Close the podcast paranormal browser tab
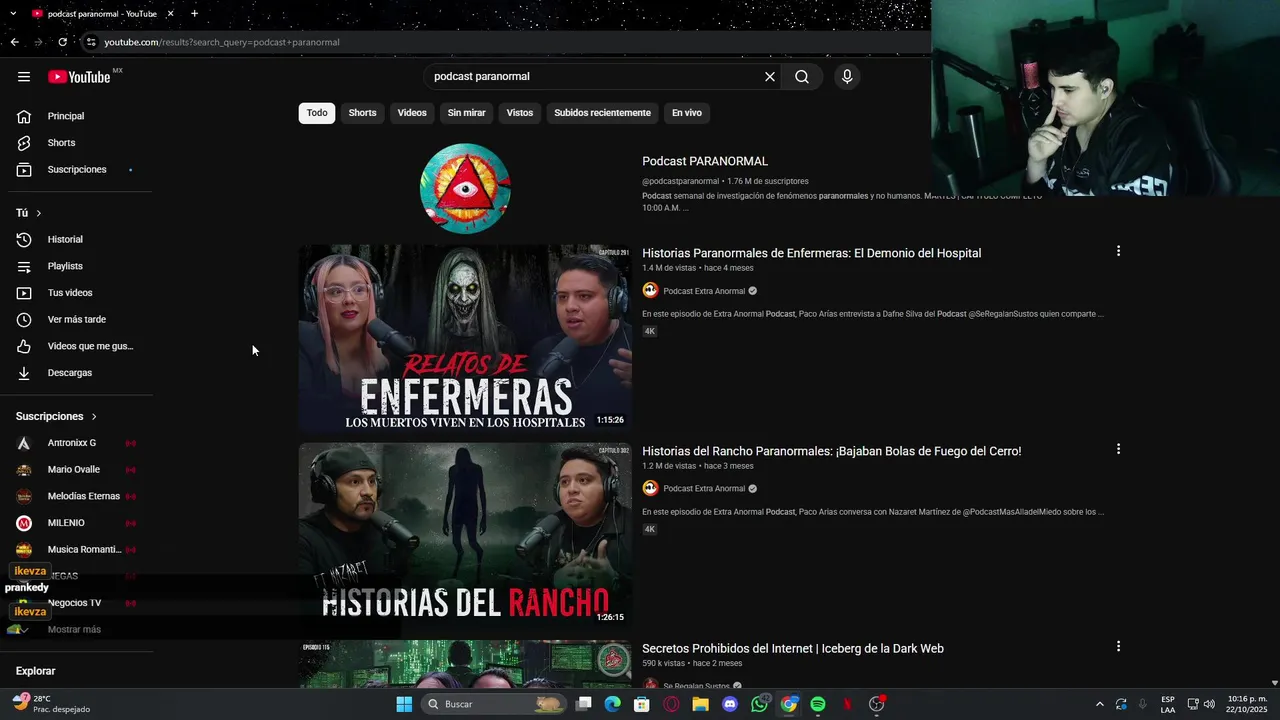1280x720 pixels. click(170, 13)
